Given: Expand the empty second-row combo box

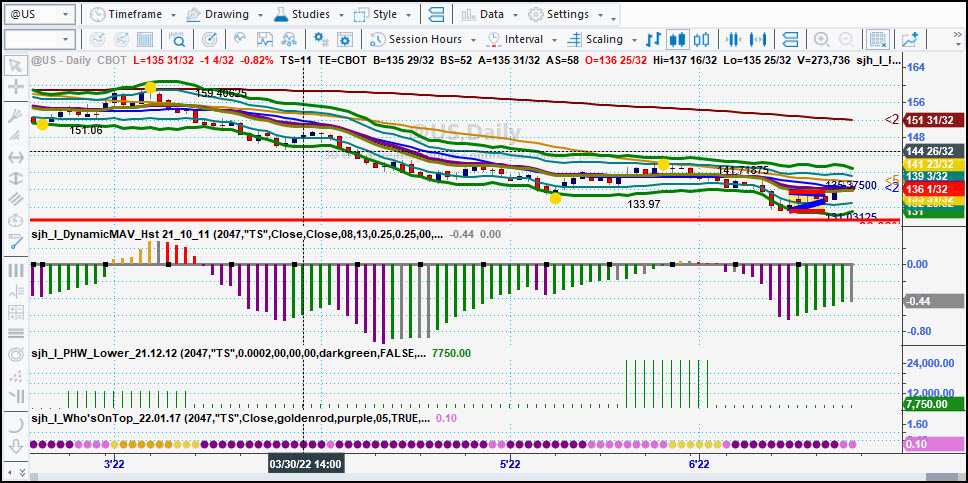Looking at the screenshot, I should coord(66,40).
